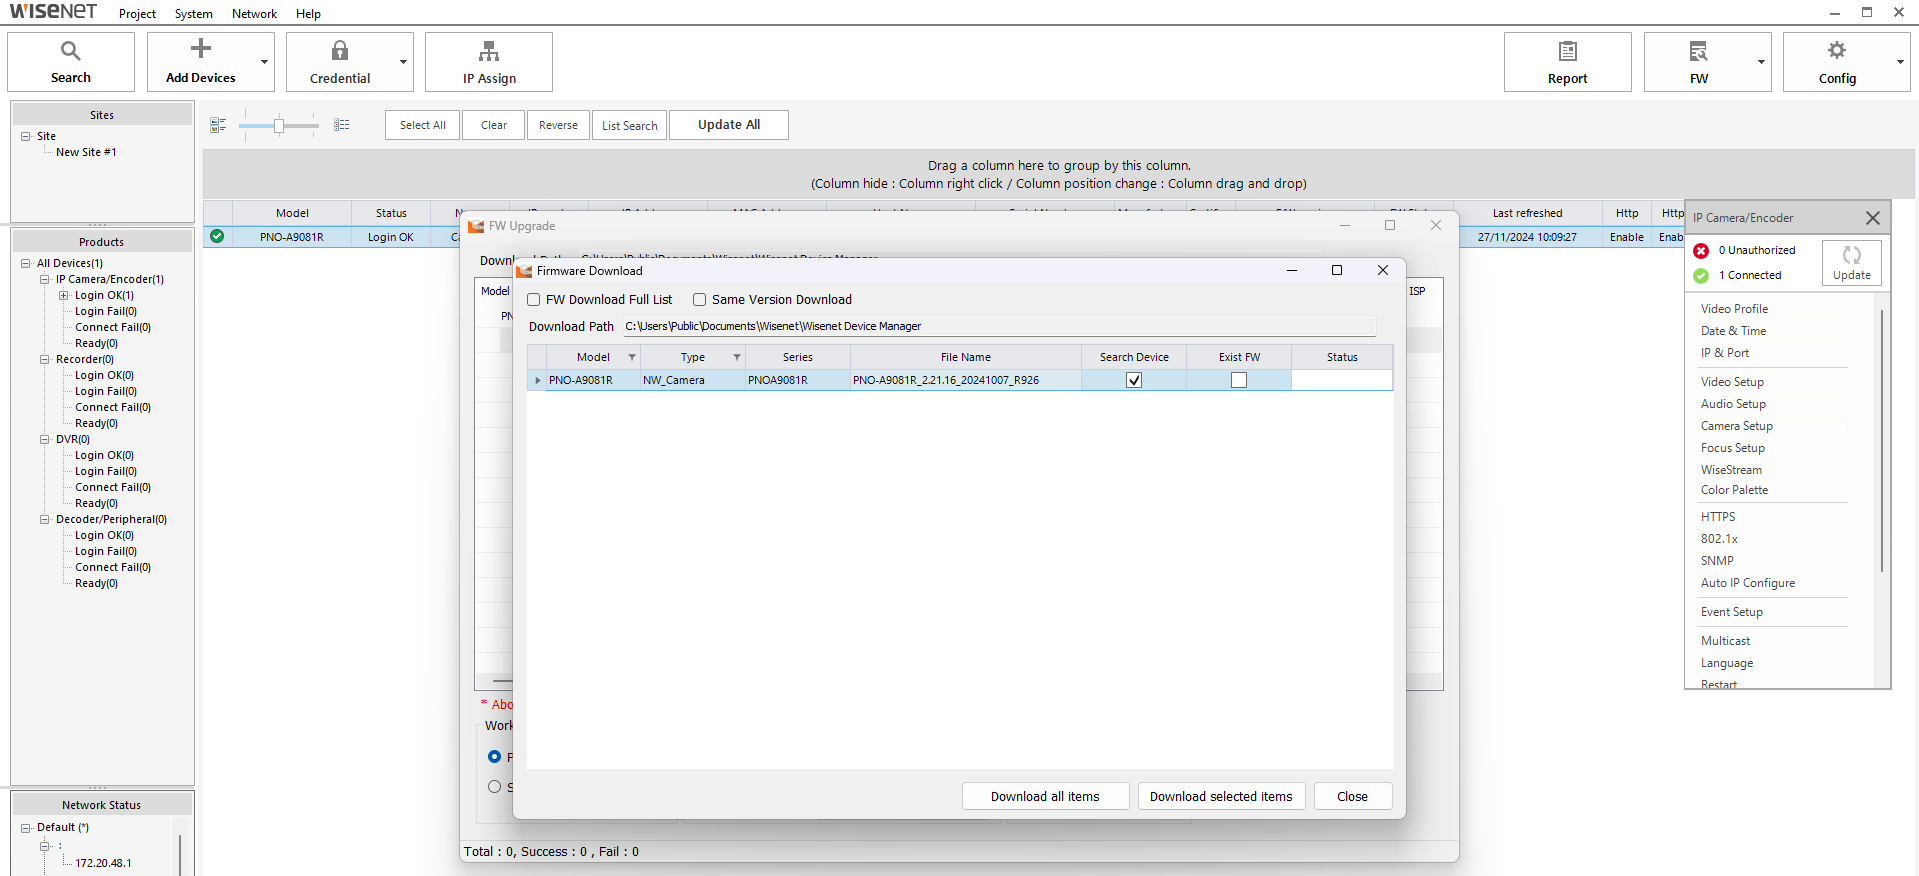Click the green Connected status icon
Screen dimensions: 1919x876
pos(1701,276)
